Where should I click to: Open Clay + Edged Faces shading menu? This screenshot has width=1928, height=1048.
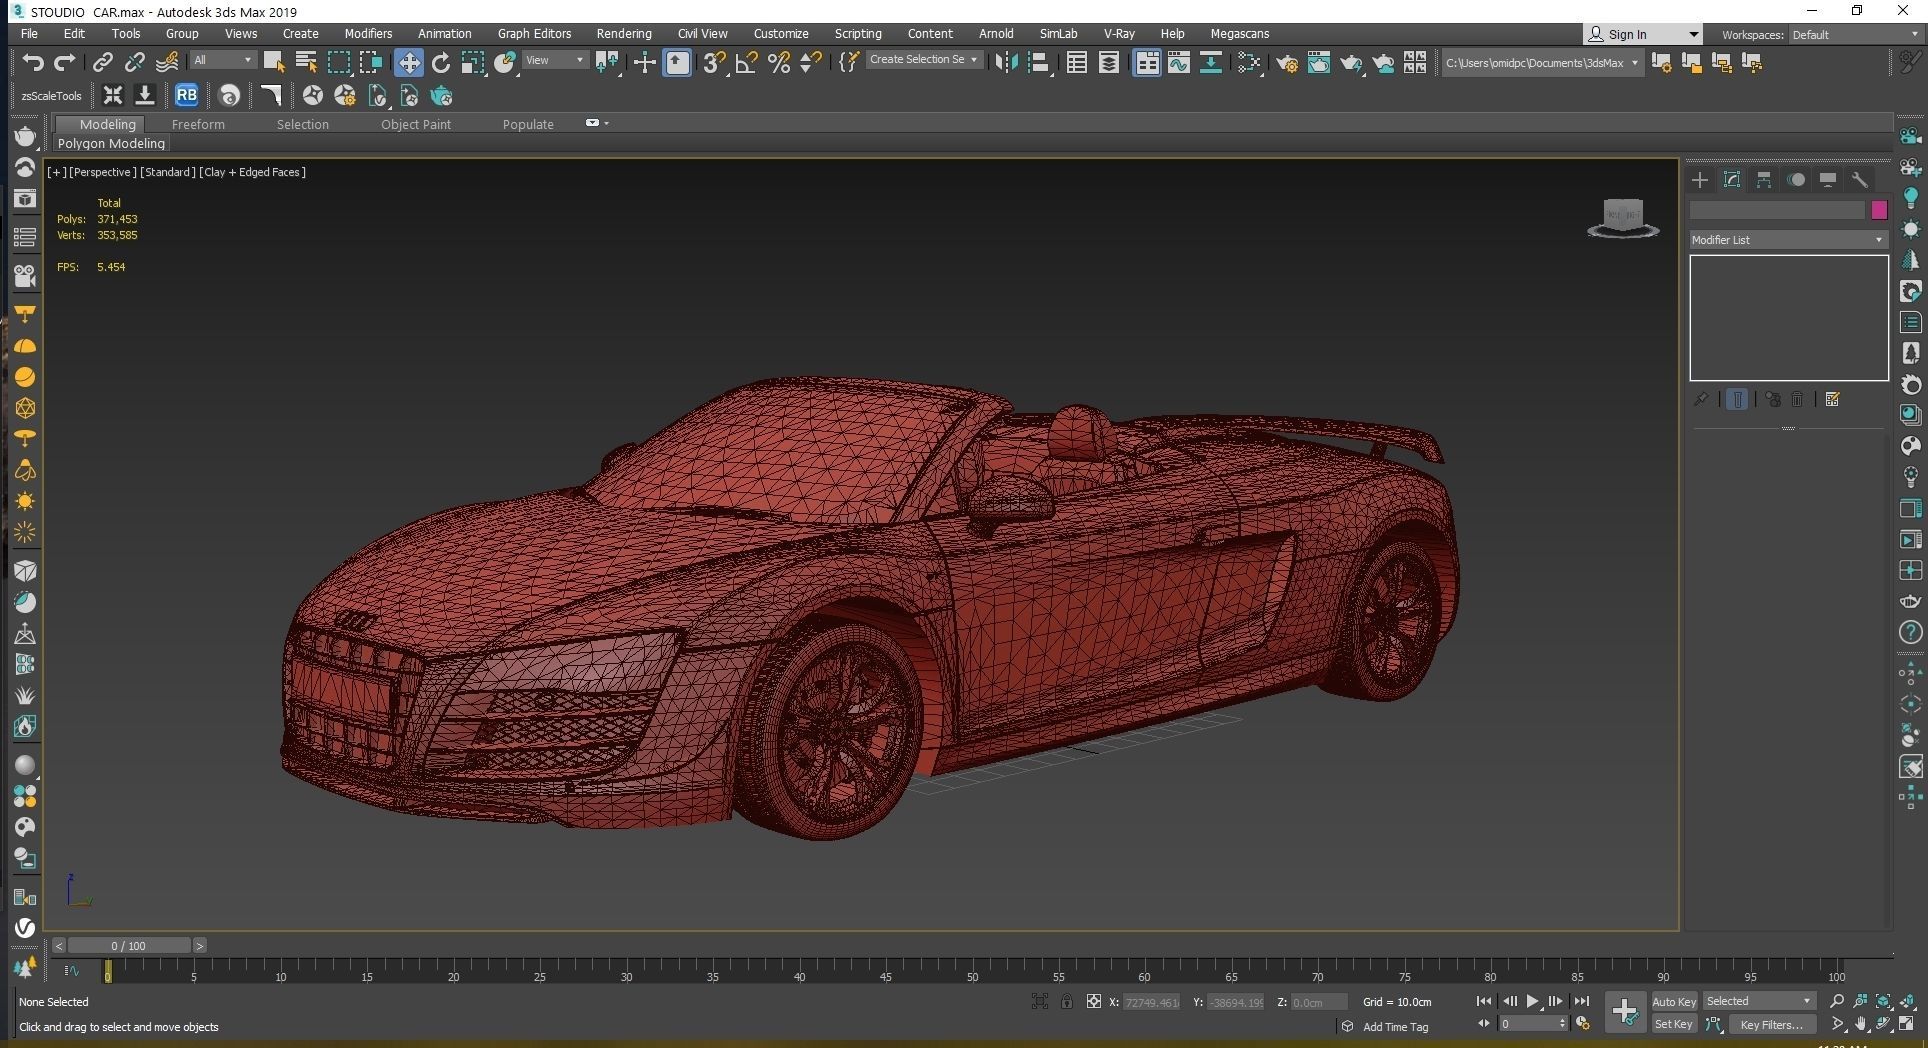click(x=253, y=172)
